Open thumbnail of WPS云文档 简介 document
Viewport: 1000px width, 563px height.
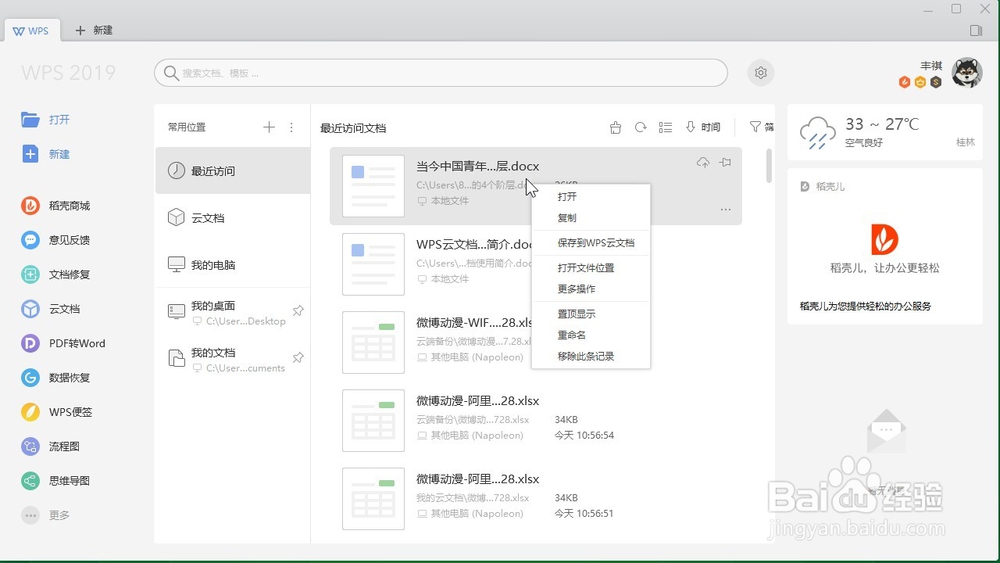pos(373,264)
